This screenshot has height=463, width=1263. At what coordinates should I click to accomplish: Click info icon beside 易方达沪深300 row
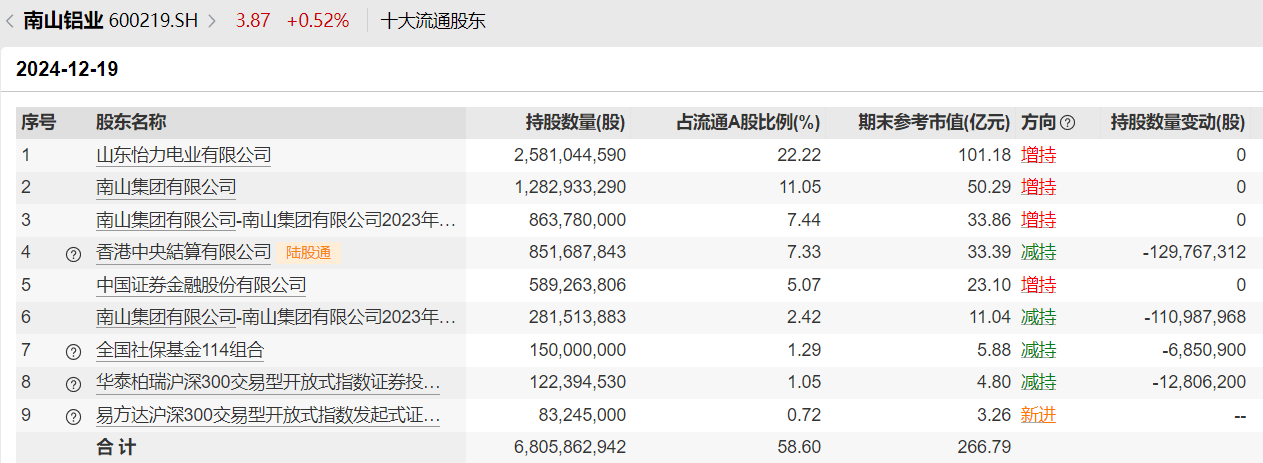click(73, 417)
